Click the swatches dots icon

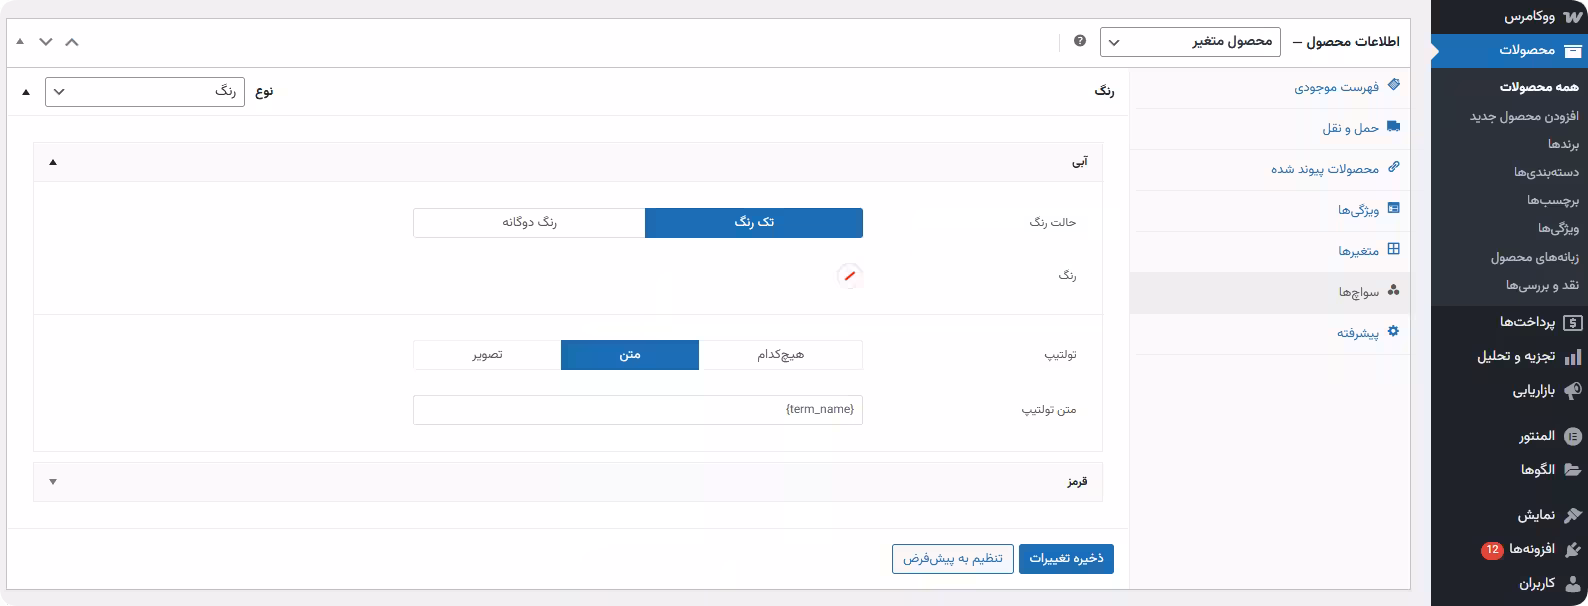pyautogui.click(x=1394, y=291)
